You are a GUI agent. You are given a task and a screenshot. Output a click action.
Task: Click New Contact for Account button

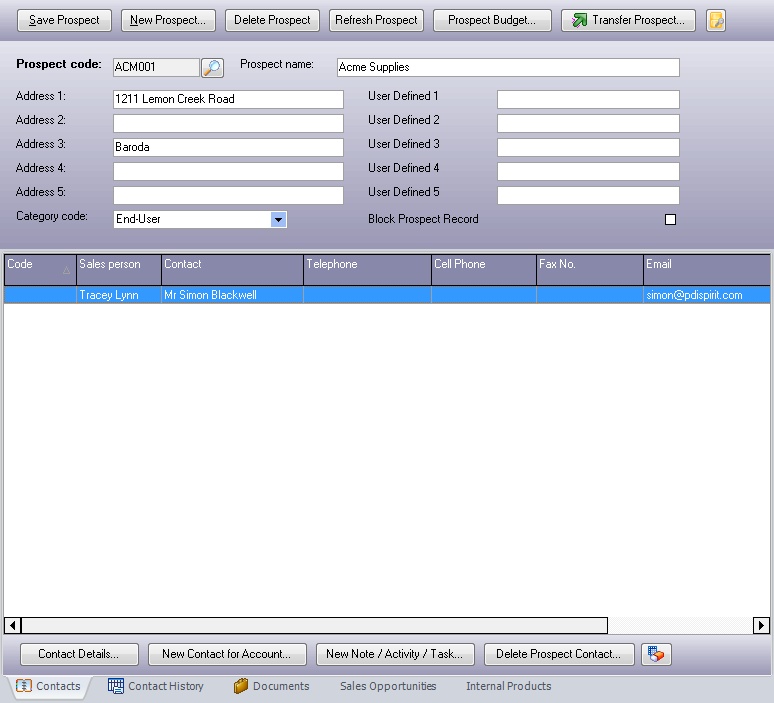pyautogui.click(x=226, y=654)
